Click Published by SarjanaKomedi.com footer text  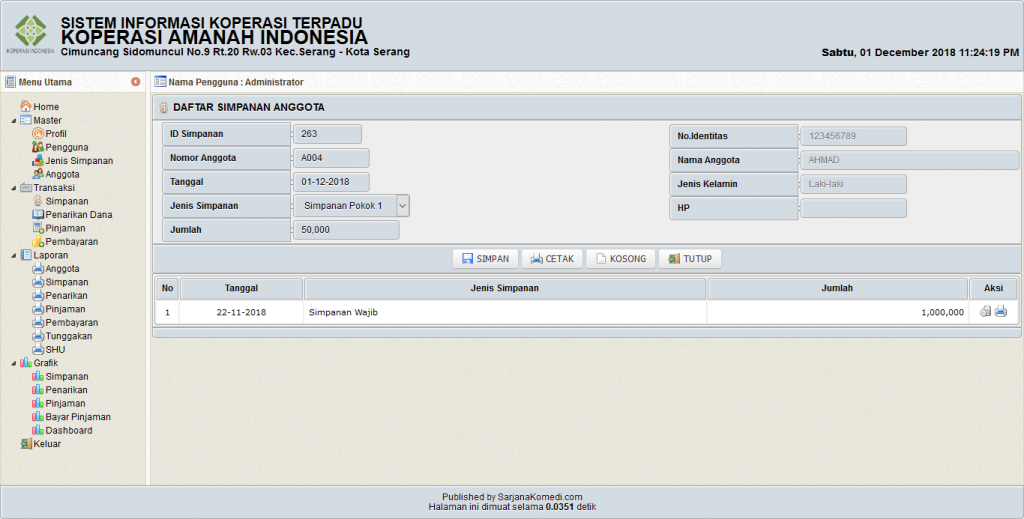pos(512,497)
